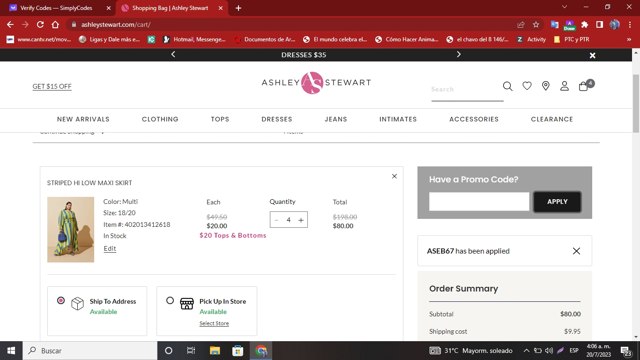Open the $20 Tops & Bottoms promotion

[x=233, y=236]
